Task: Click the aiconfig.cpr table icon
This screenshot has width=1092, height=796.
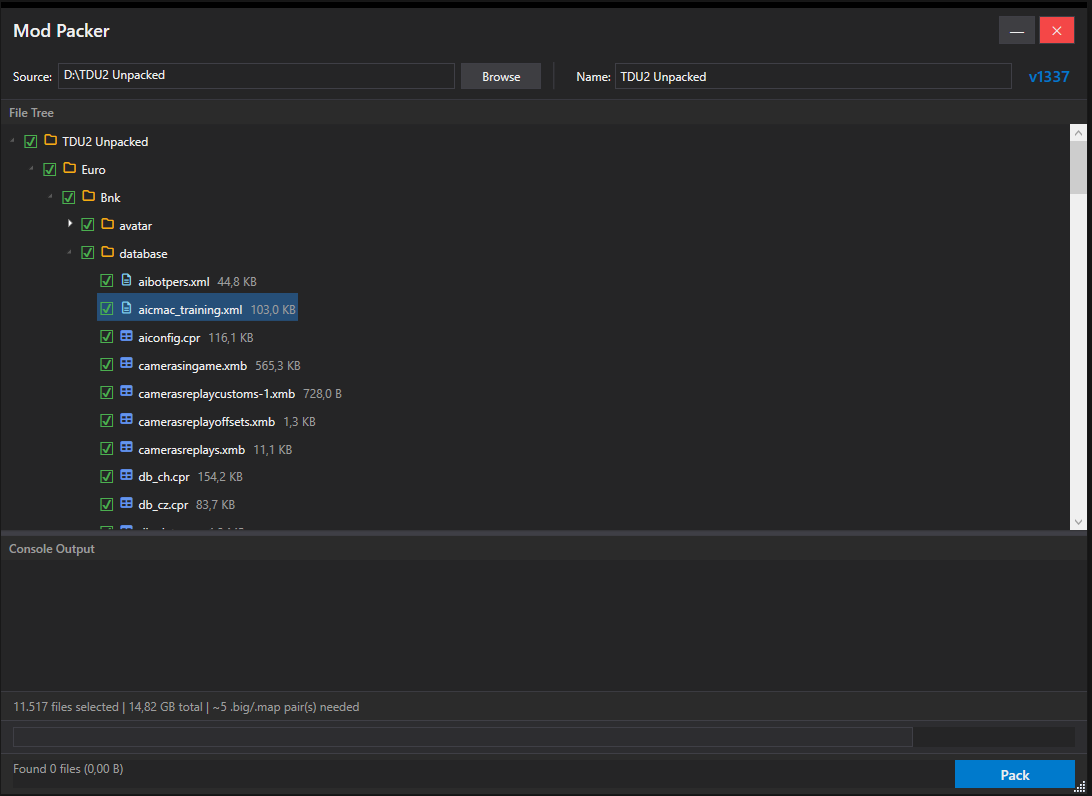Action: (126, 336)
